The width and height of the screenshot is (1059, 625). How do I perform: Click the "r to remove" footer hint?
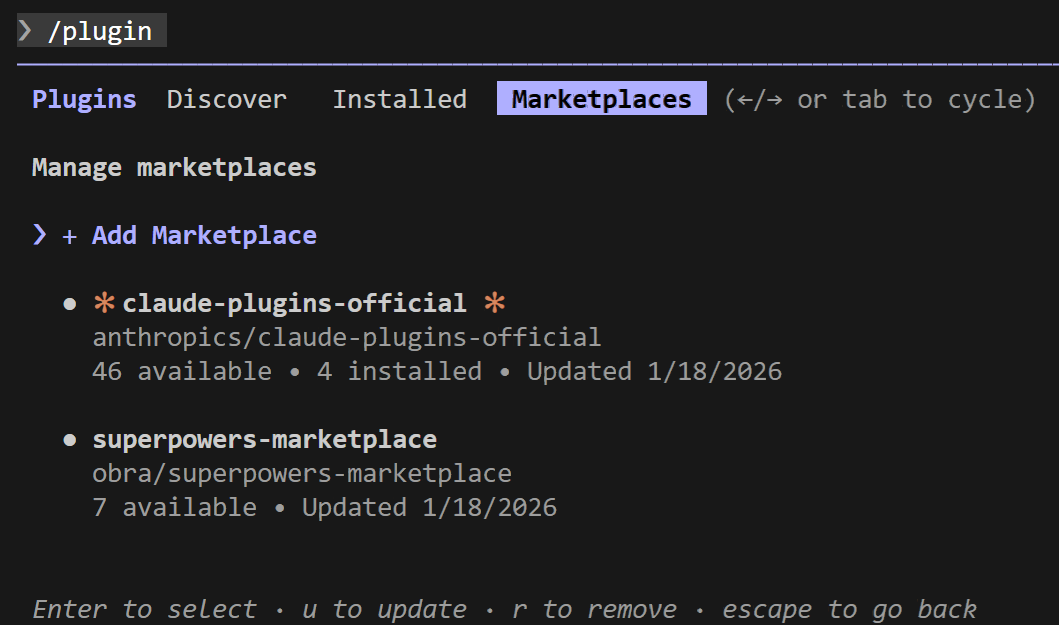(x=595, y=609)
